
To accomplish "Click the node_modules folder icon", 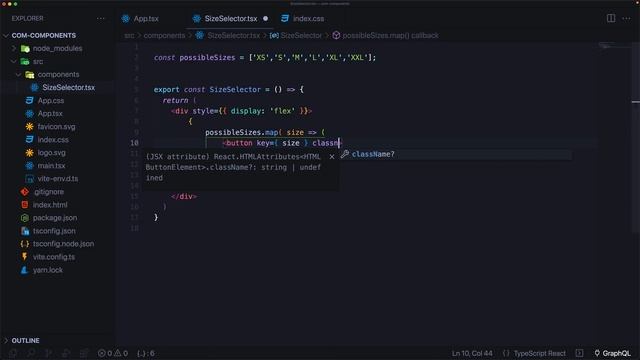I will 25,49.
